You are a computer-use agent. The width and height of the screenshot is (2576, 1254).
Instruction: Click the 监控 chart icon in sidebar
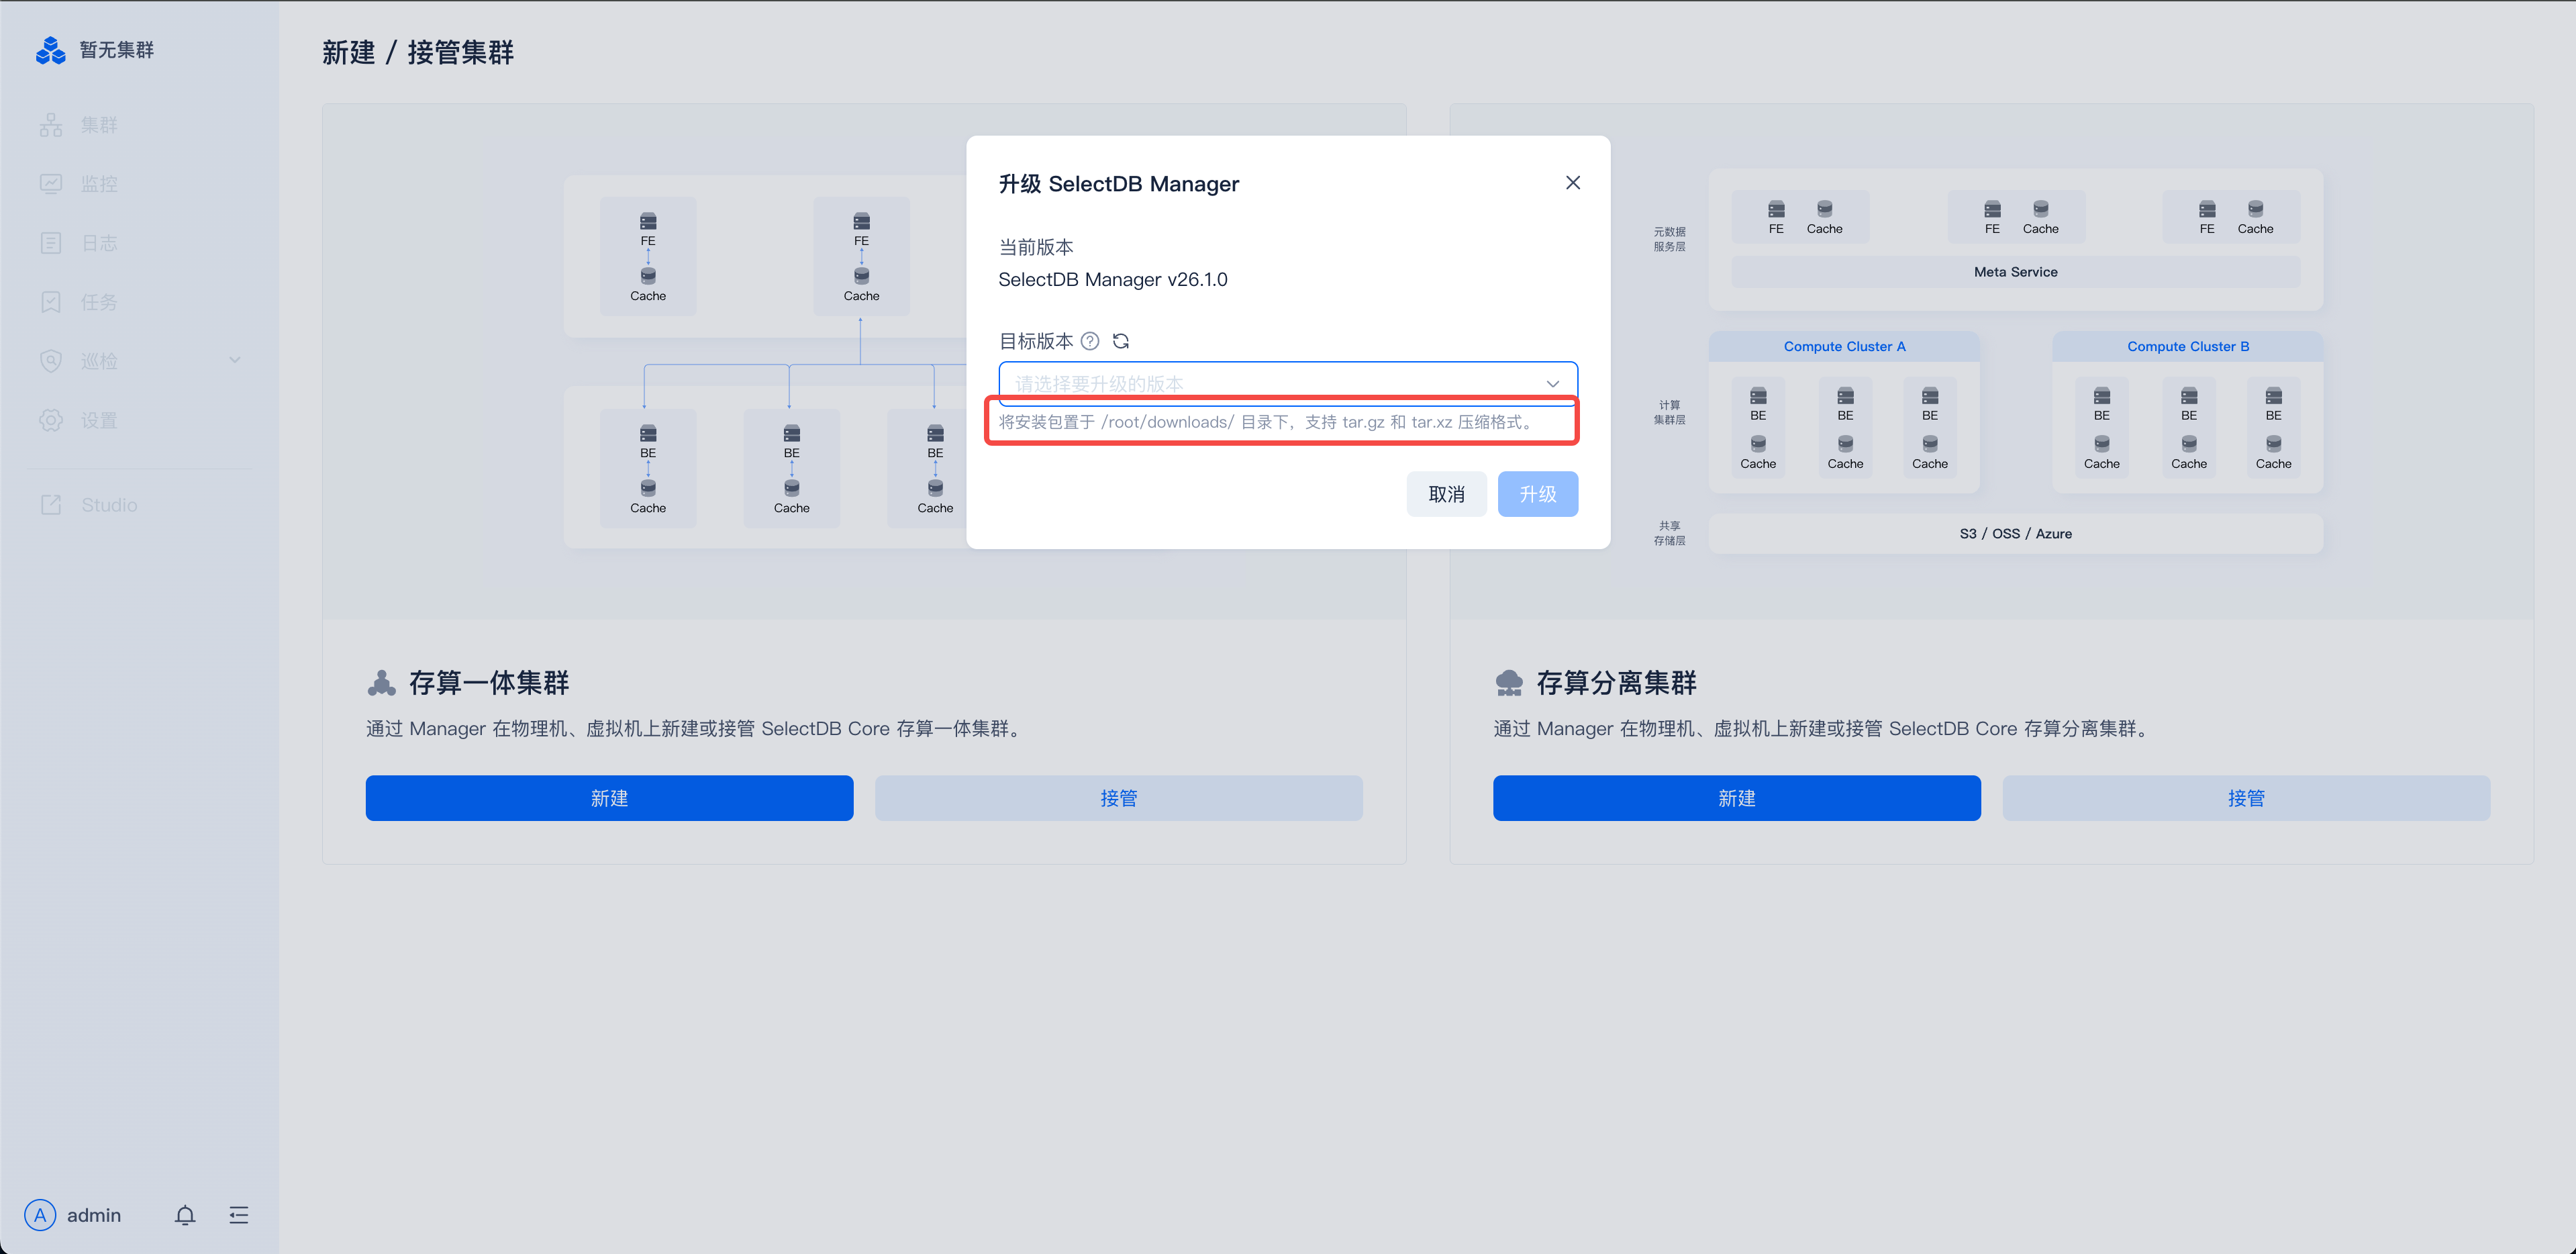tap(51, 184)
